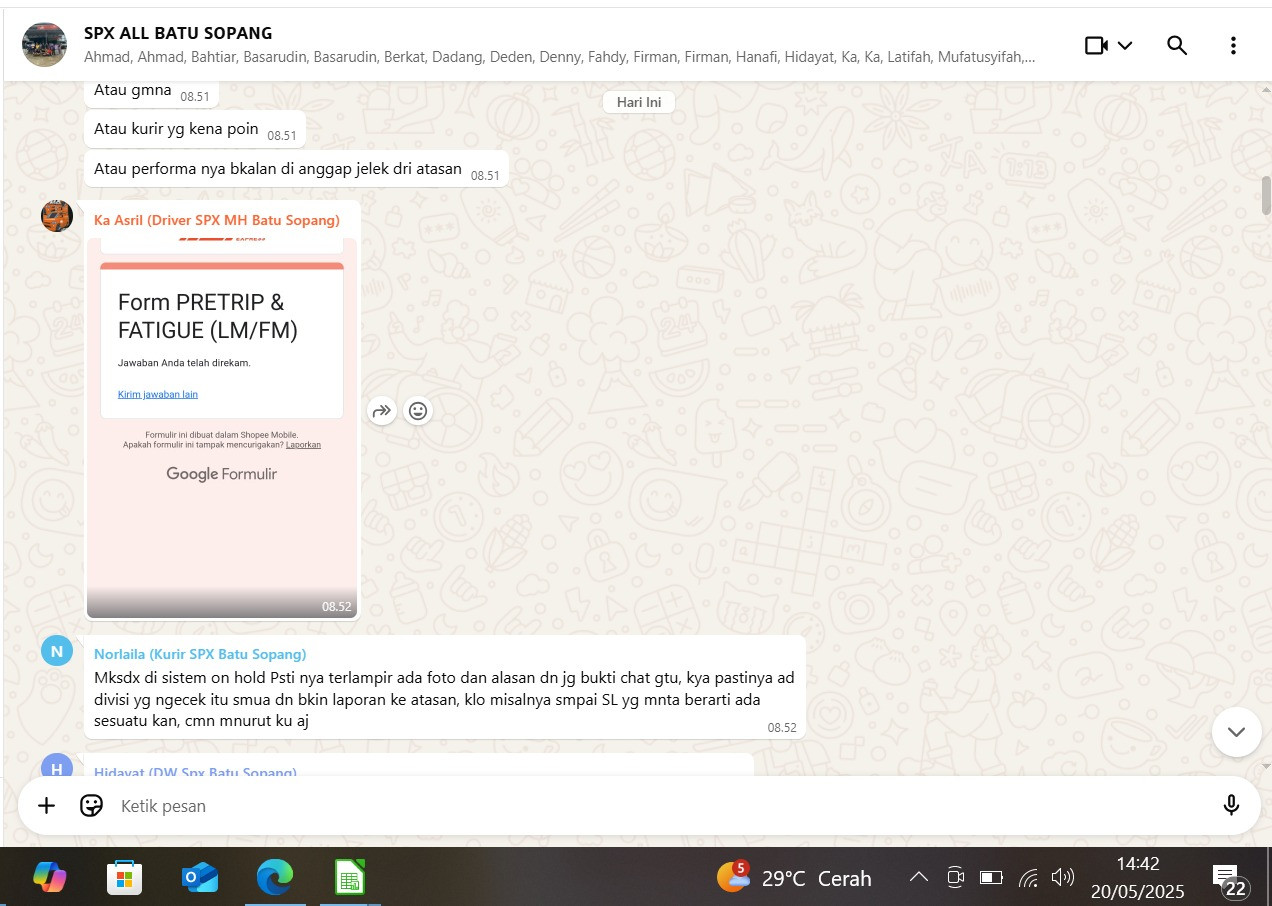
Task: Check the battery status tray icon
Action: pos(991,878)
